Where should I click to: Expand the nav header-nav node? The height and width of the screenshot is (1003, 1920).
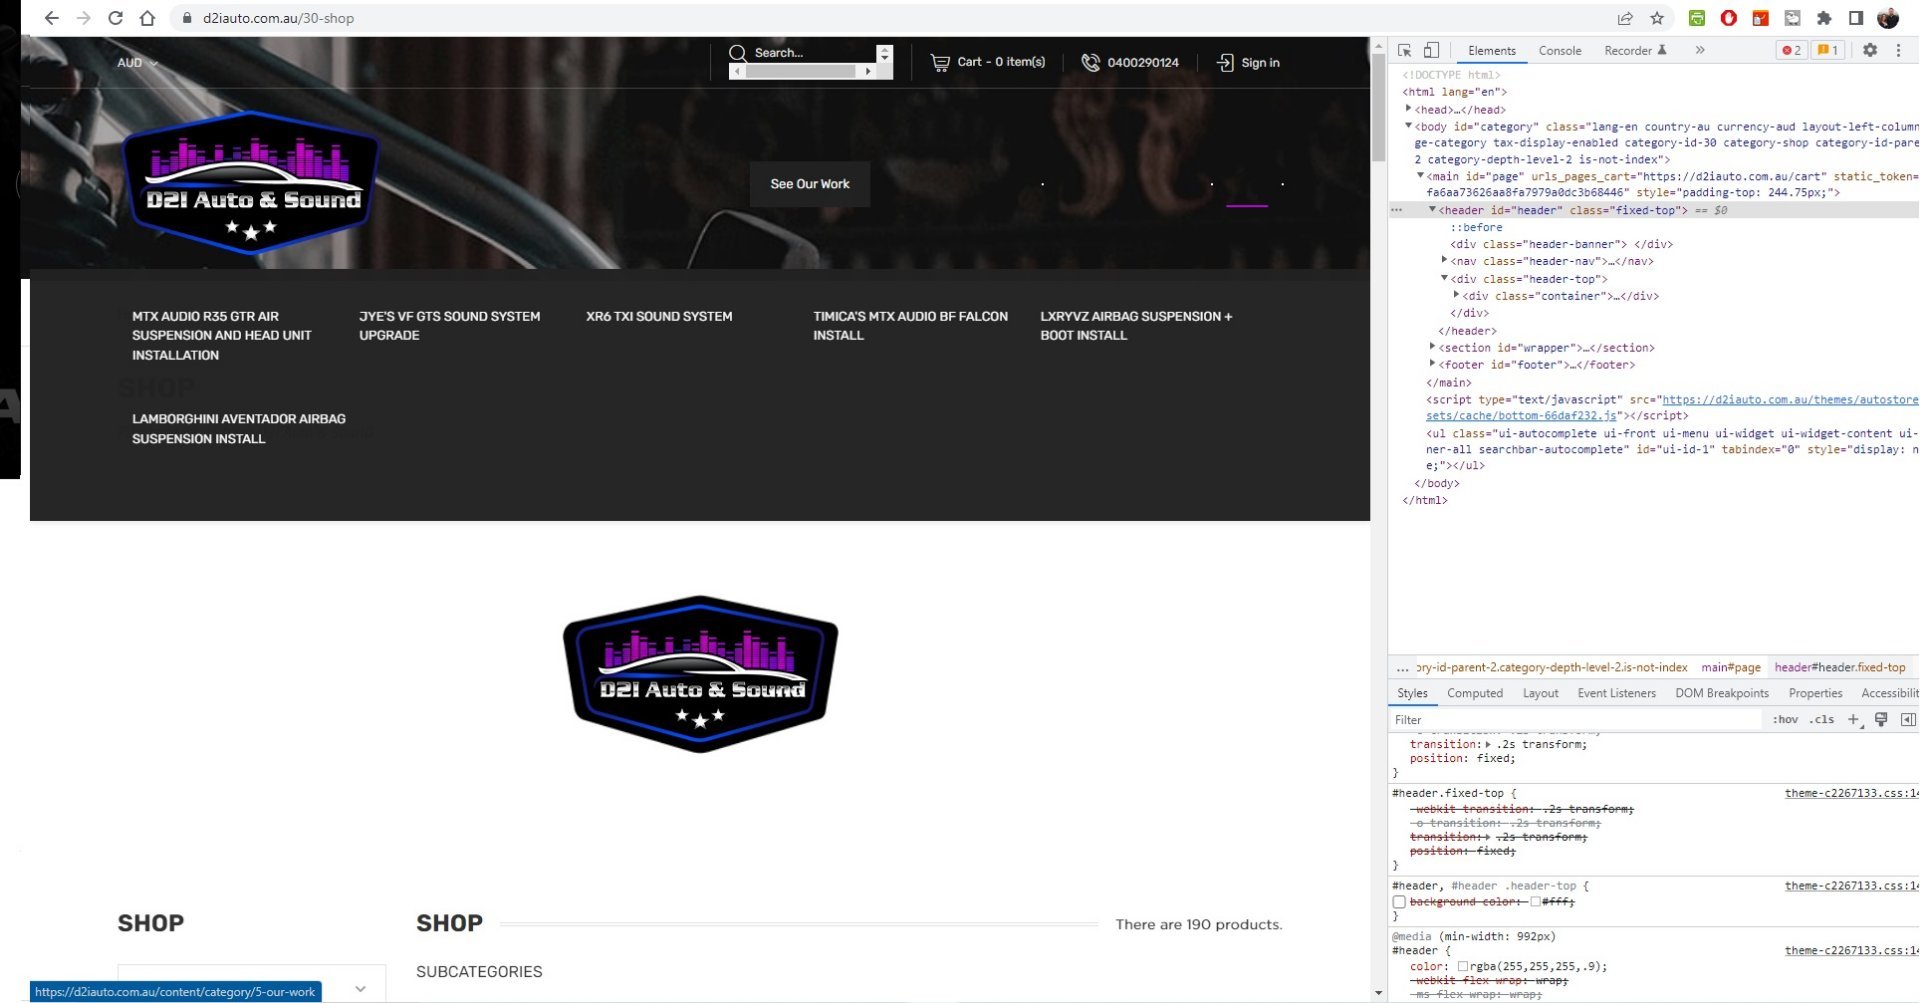(x=1444, y=261)
